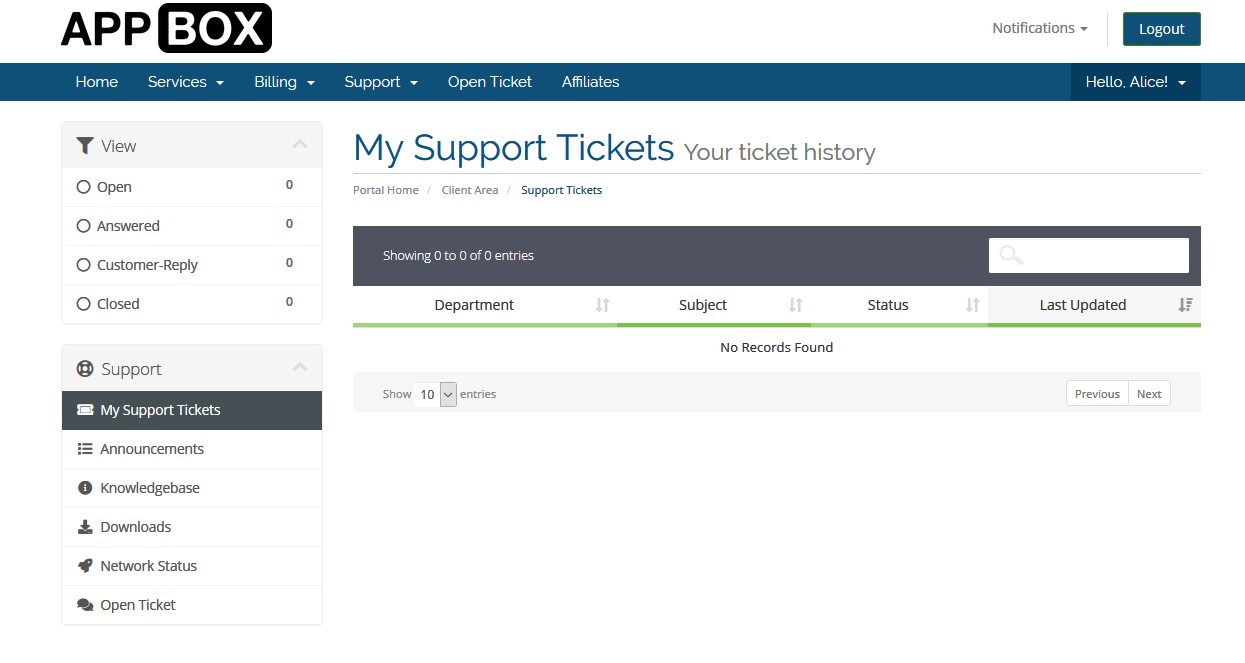Sort tickets by Last Updated sort icon
The height and width of the screenshot is (663, 1245).
pyautogui.click(x=1185, y=305)
